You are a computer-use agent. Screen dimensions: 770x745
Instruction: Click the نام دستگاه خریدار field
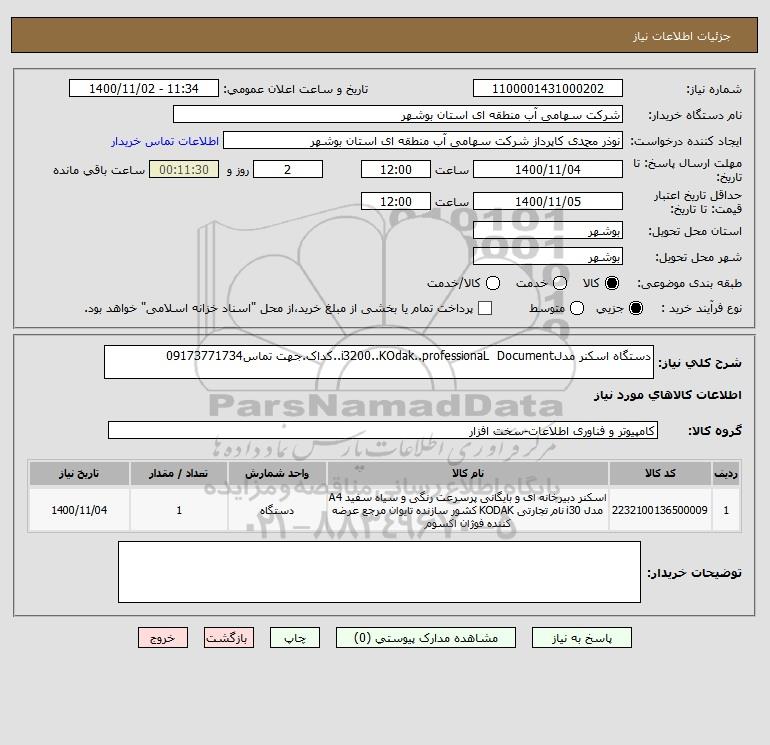[x=398, y=114]
